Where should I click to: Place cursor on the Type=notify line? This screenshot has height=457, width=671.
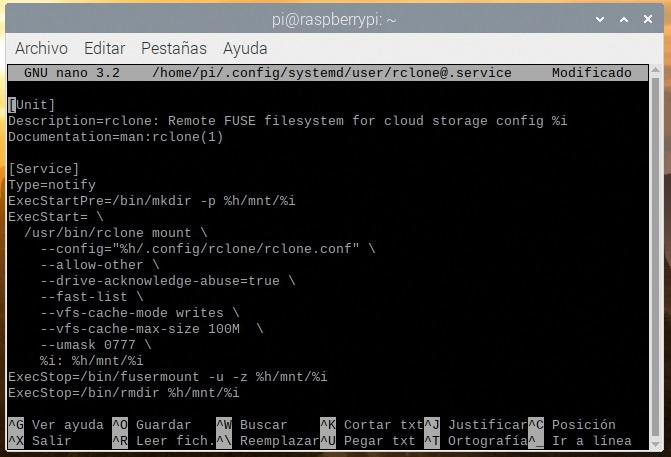point(52,185)
